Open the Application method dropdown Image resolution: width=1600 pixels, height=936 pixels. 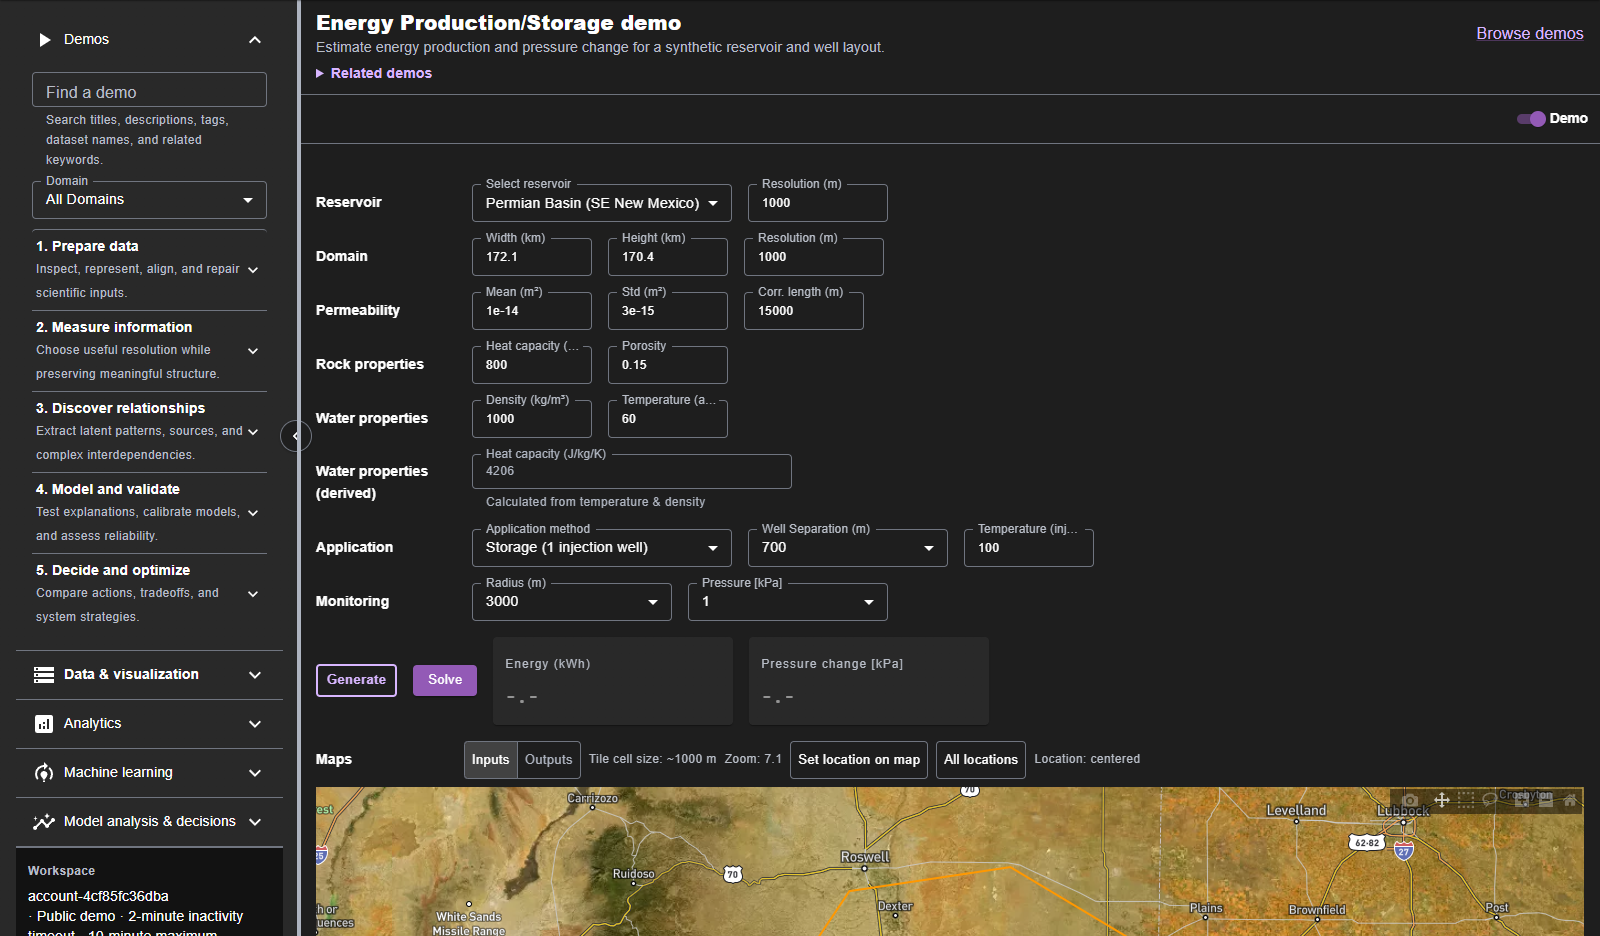coord(602,548)
